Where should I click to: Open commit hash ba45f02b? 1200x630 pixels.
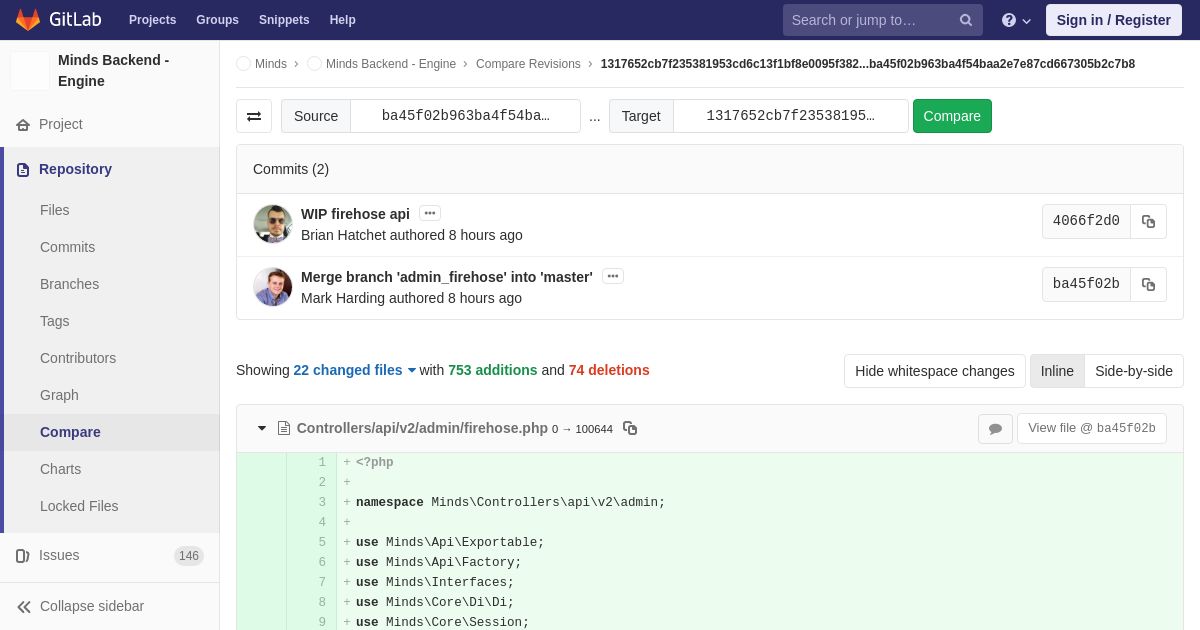tap(1086, 284)
